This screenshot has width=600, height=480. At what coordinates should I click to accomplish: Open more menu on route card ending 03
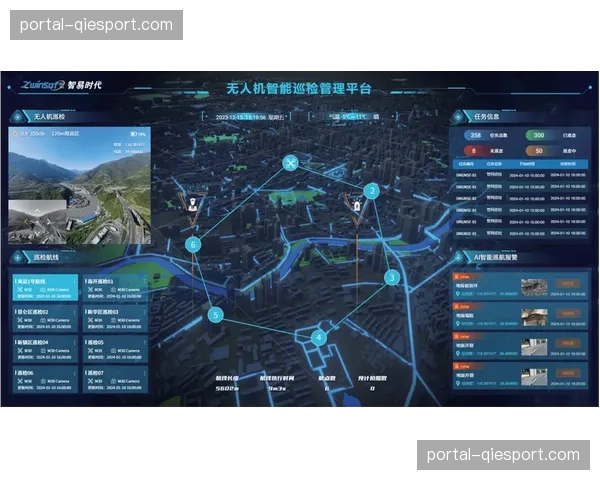click(145, 312)
